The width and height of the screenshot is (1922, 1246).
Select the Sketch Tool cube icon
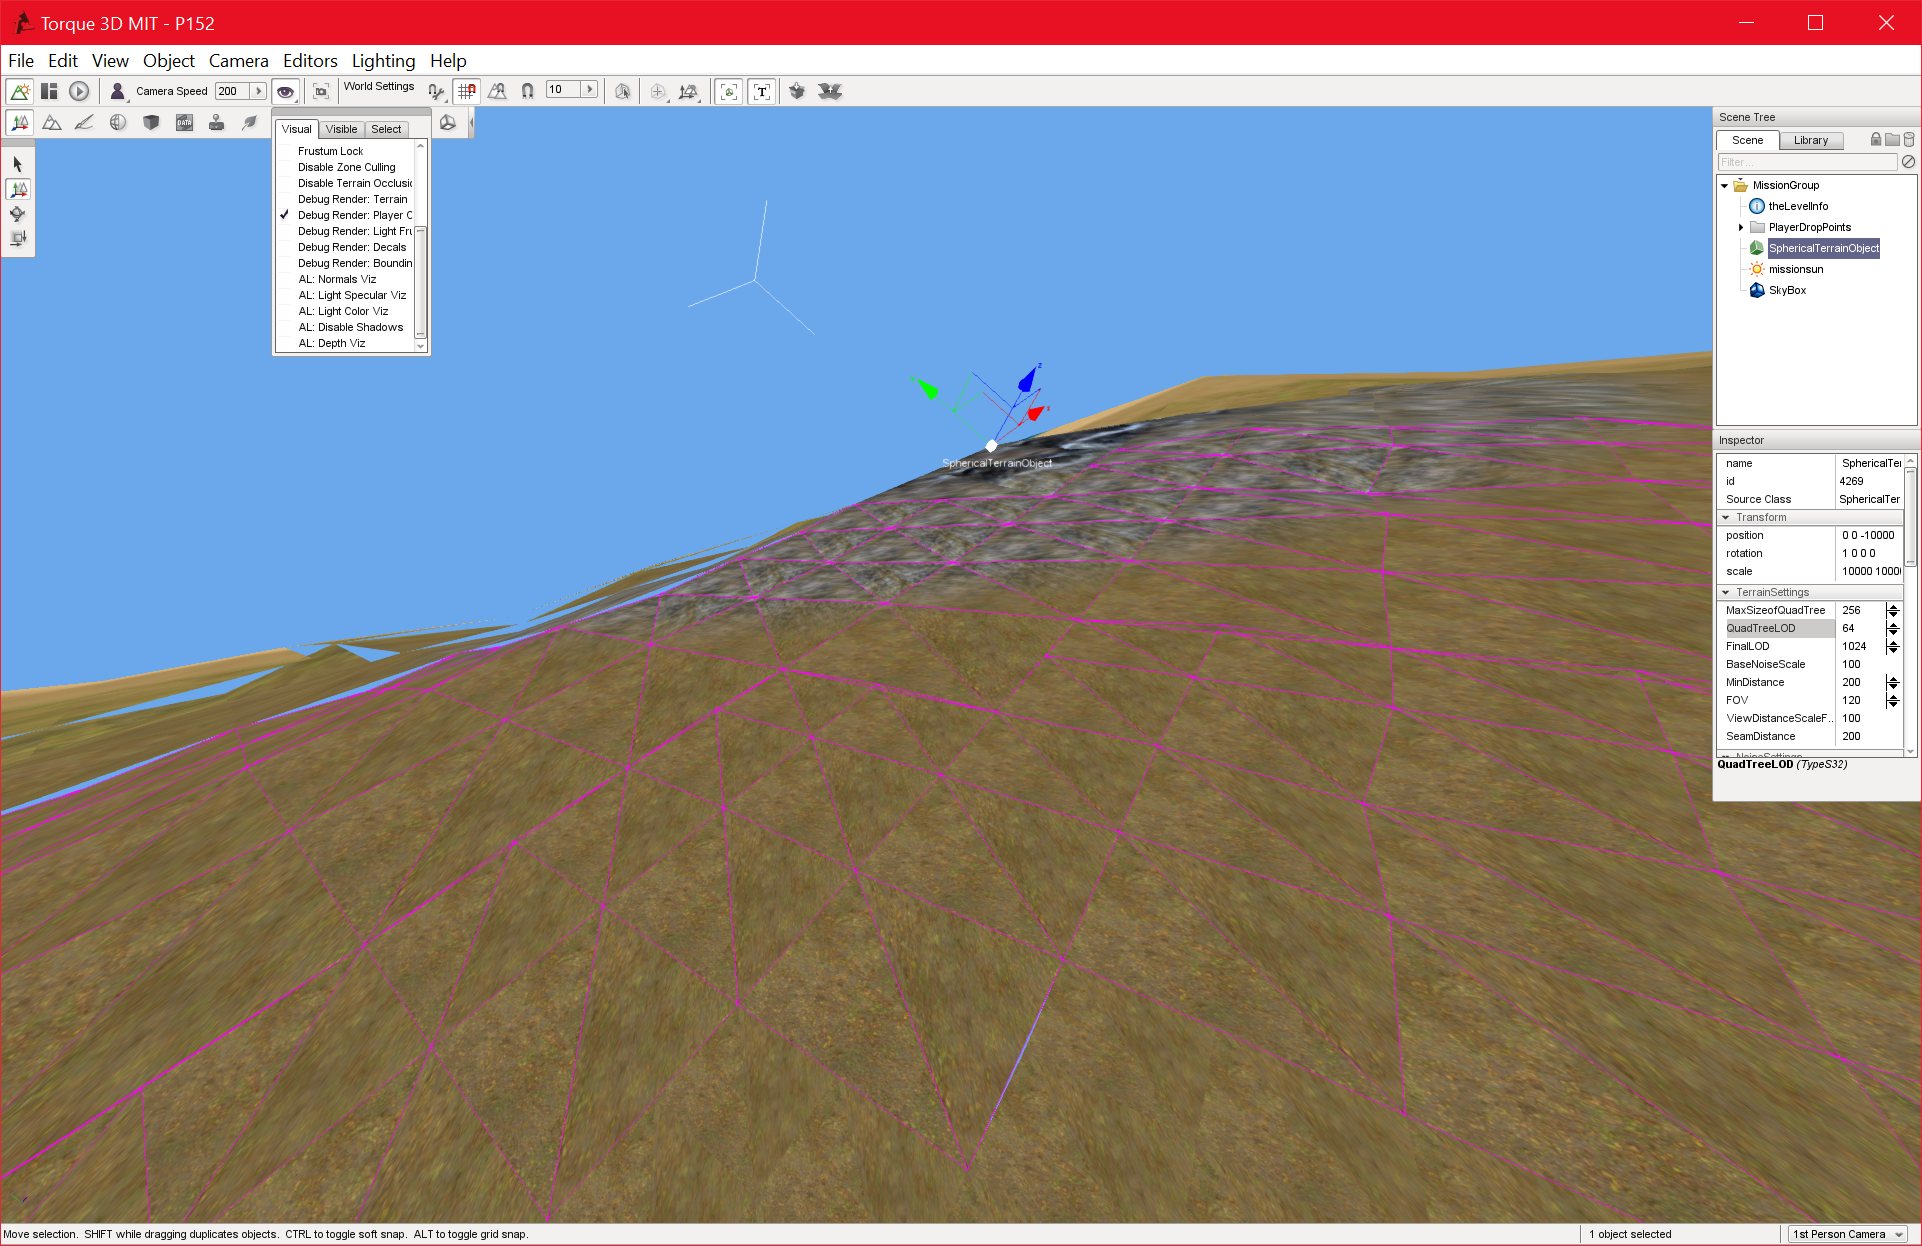151,123
